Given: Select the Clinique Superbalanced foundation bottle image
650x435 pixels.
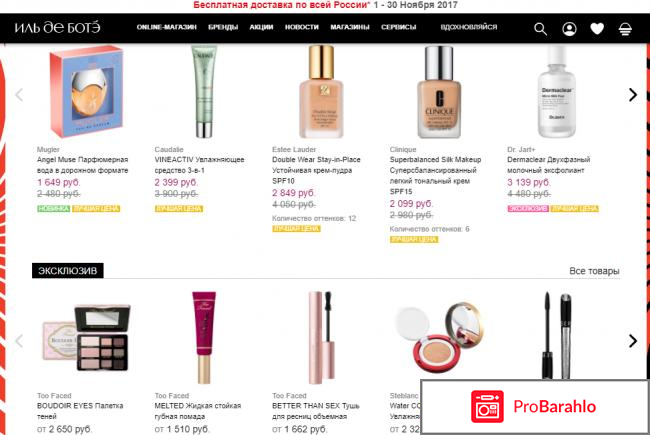Looking at the screenshot, I should (x=439, y=92).
